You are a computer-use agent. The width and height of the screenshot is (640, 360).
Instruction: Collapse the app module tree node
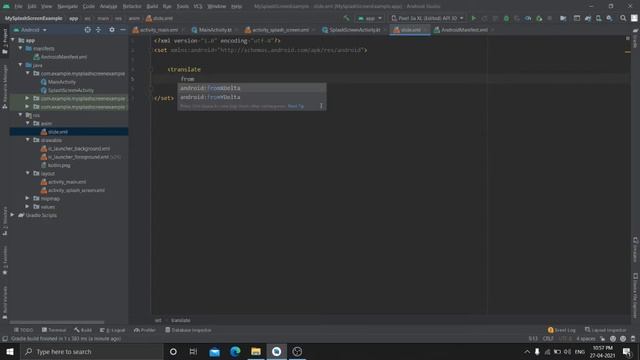click(x=13, y=40)
